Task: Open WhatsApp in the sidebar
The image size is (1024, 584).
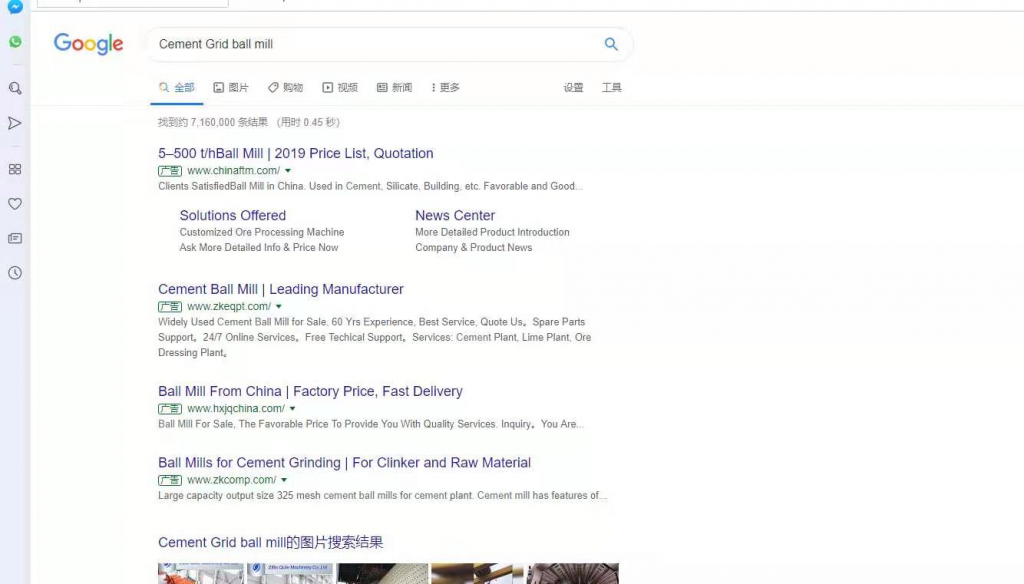Action: 15,42
